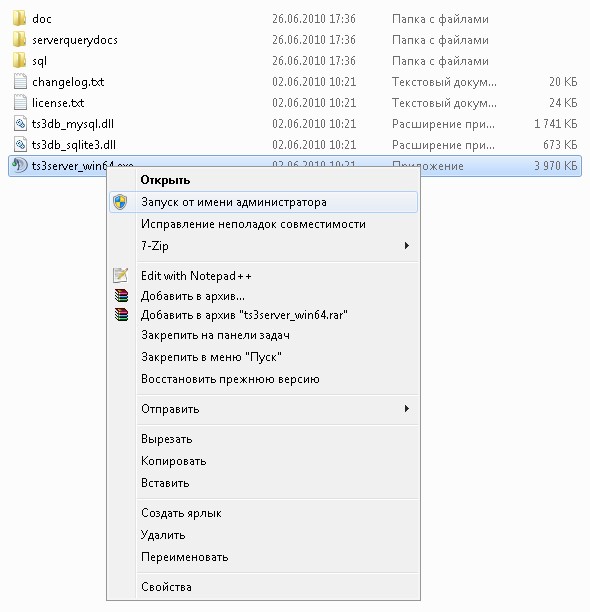Click WinRAR icon beside 'Добавить в архив...'
The width and height of the screenshot is (590, 612).
pyautogui.click(x=121, y=295)
